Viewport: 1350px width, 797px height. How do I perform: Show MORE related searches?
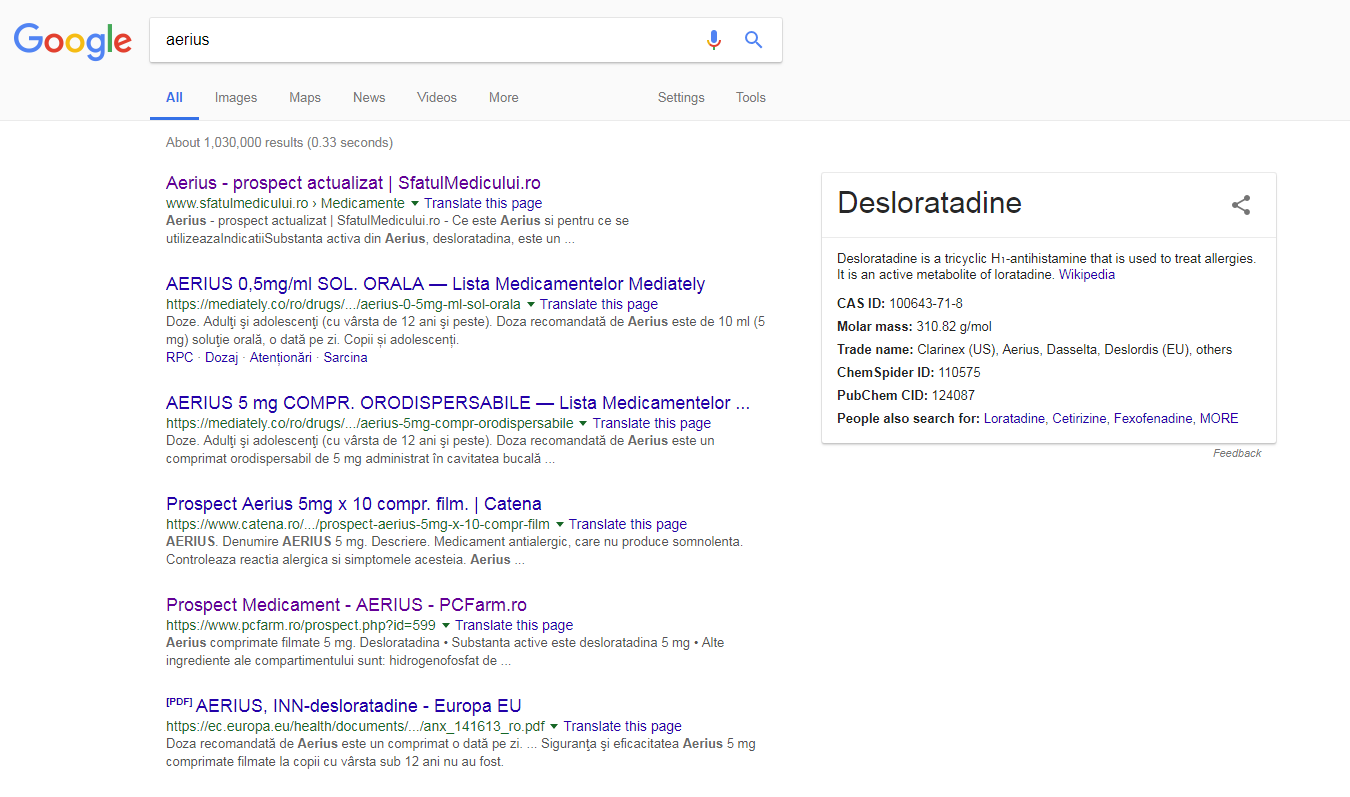[x=1219, y=419]
